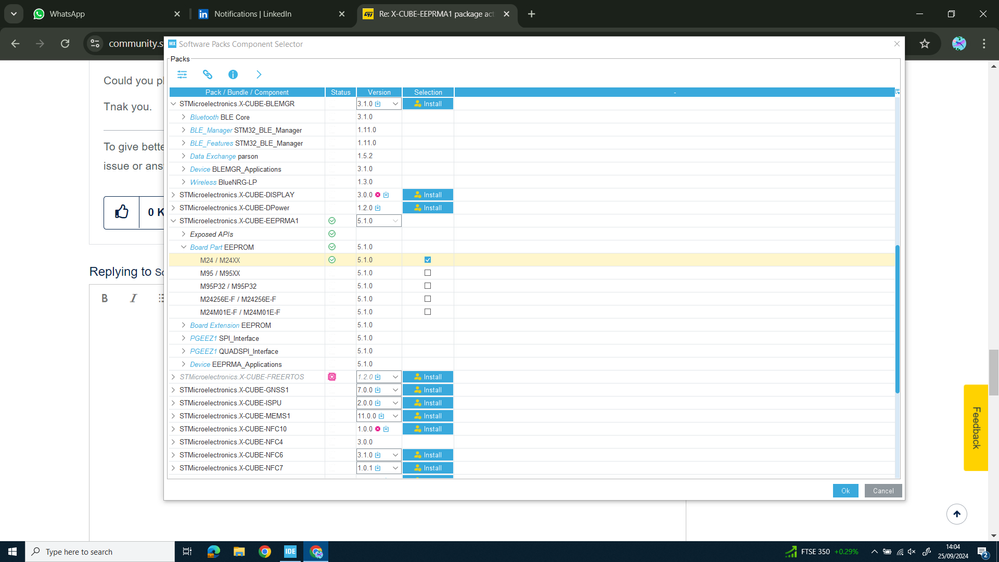Install the X-CUBE-DISPLAY pack

tap(428, 195)
